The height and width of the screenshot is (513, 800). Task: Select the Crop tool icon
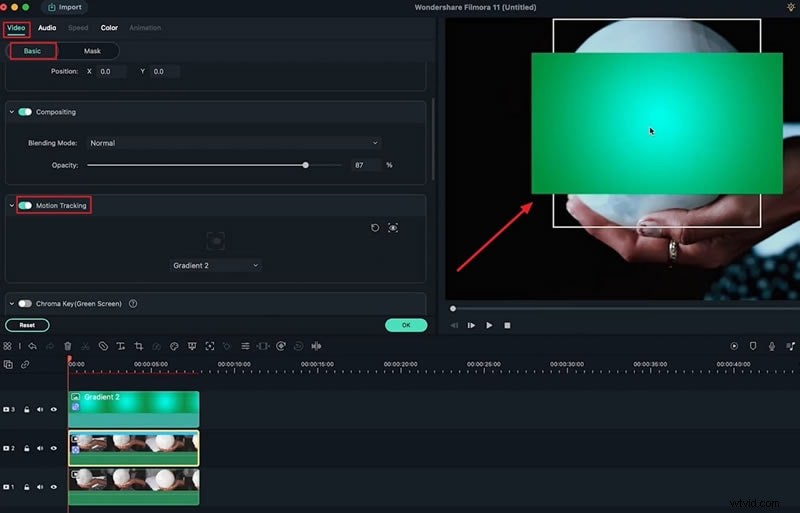[x=138, y=346]
